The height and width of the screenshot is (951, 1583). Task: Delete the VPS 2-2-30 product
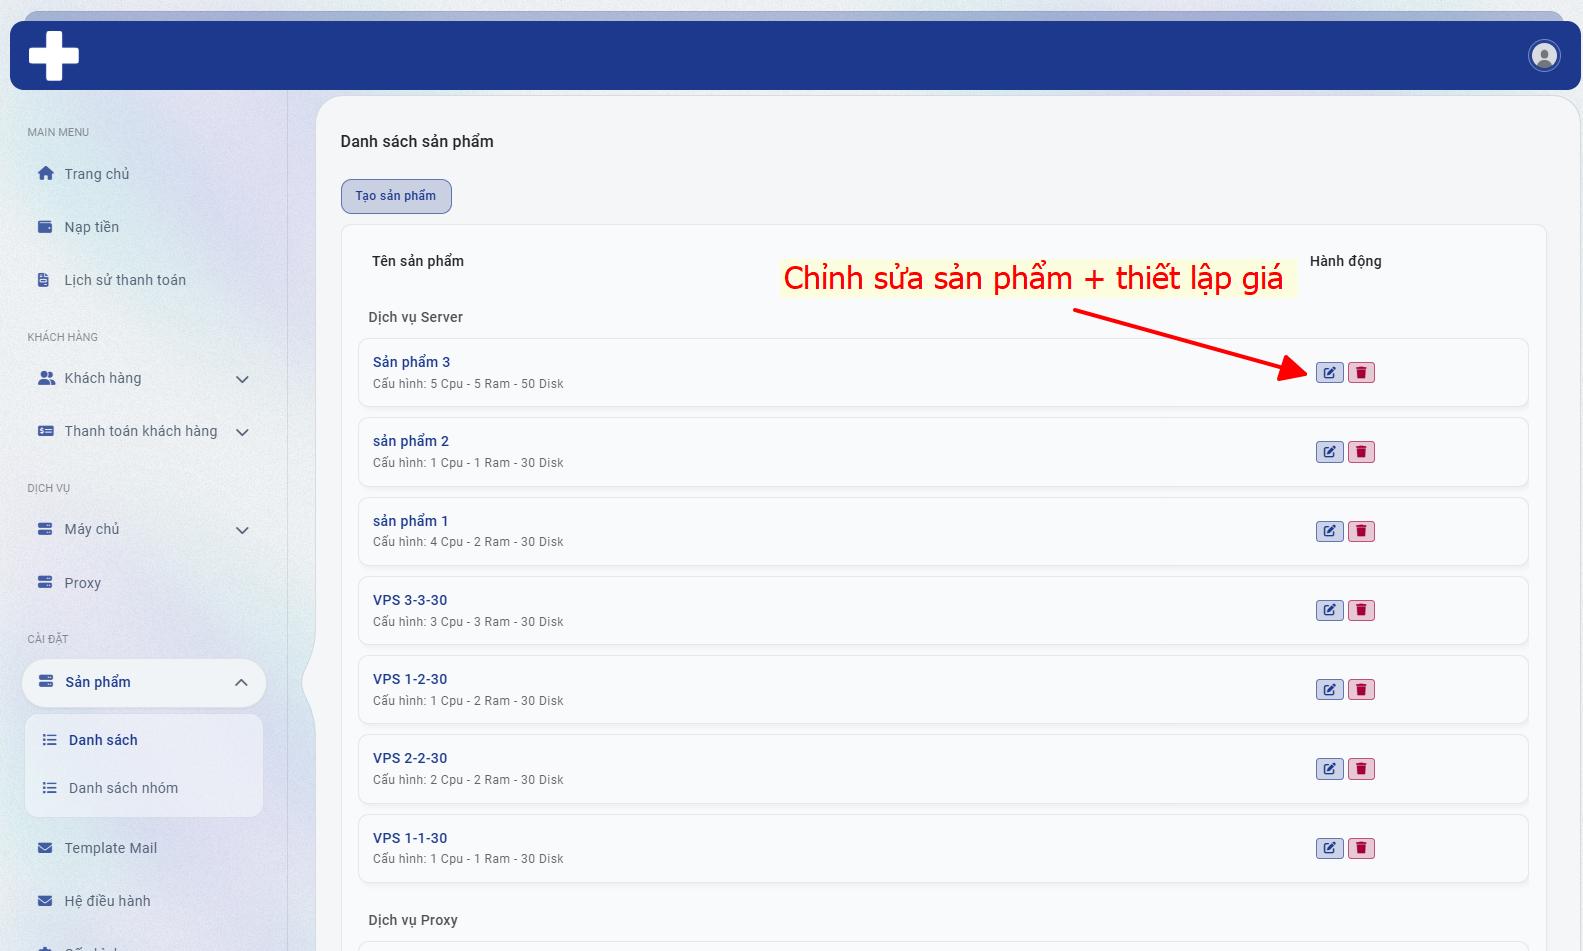[1361, 769]
